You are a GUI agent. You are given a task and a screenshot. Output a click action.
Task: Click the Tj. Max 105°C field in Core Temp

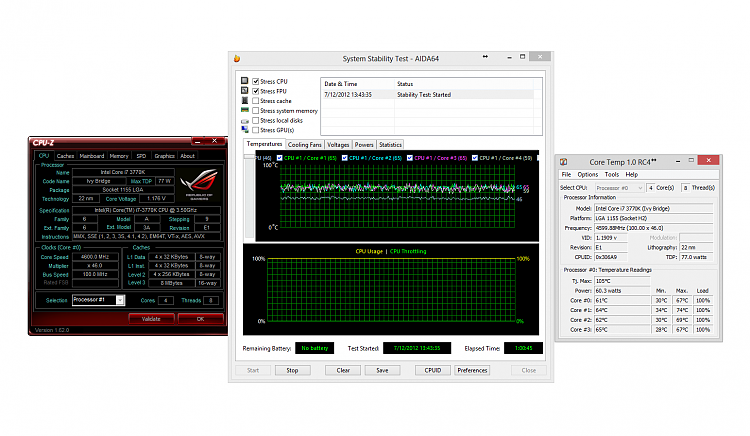[622, 281]
